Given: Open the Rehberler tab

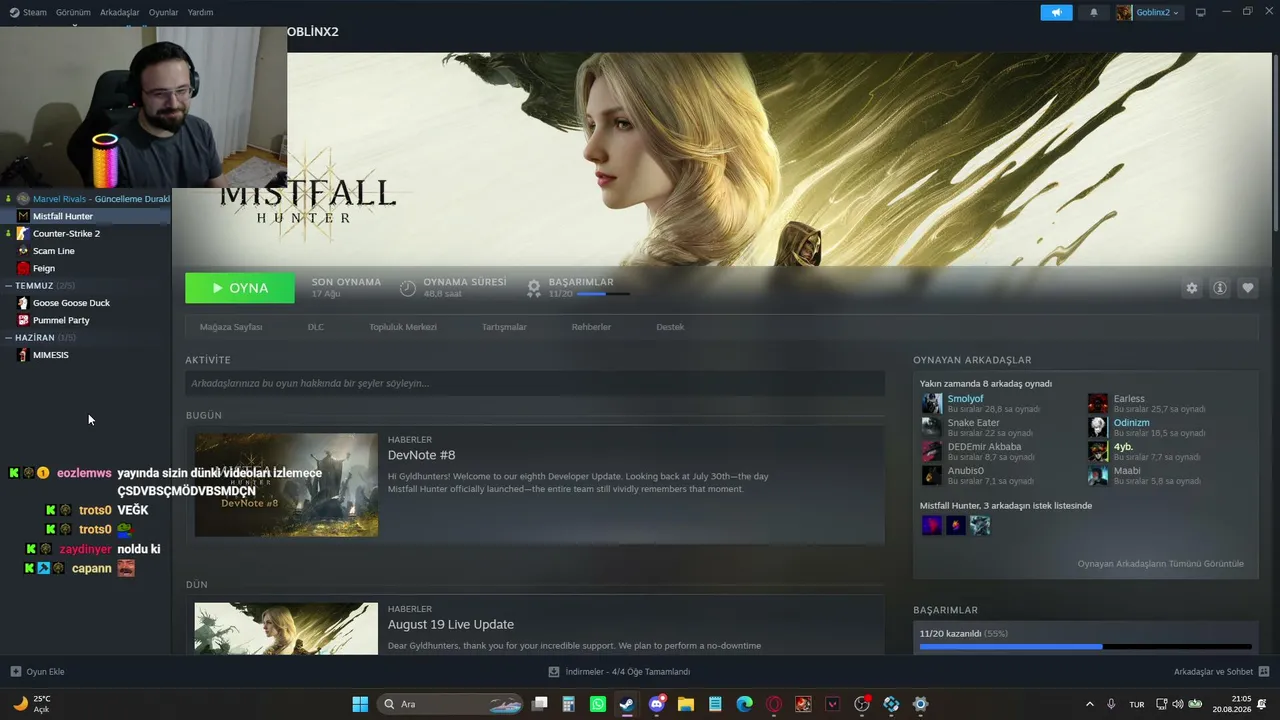Looking at the screenshot, I should (591, 327).
